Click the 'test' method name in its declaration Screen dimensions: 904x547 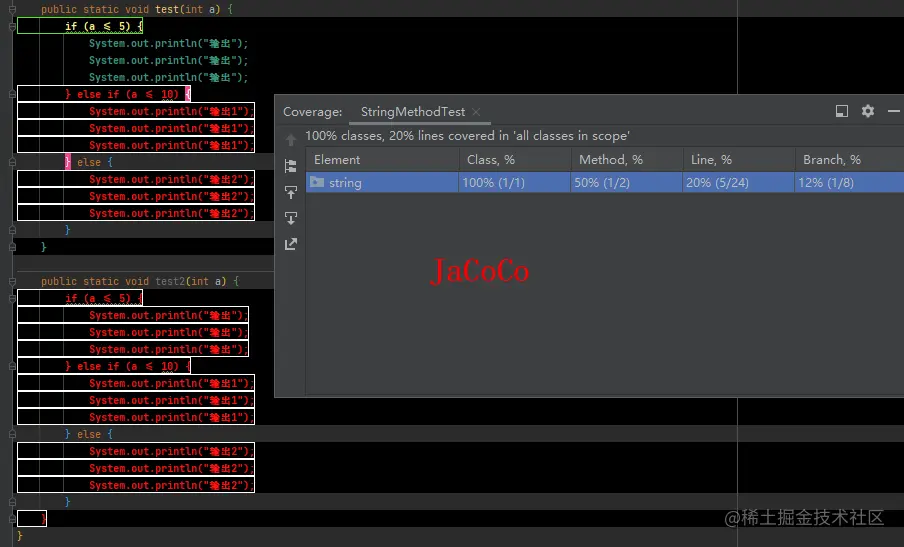pyautogui.click(x=167, y=9)
